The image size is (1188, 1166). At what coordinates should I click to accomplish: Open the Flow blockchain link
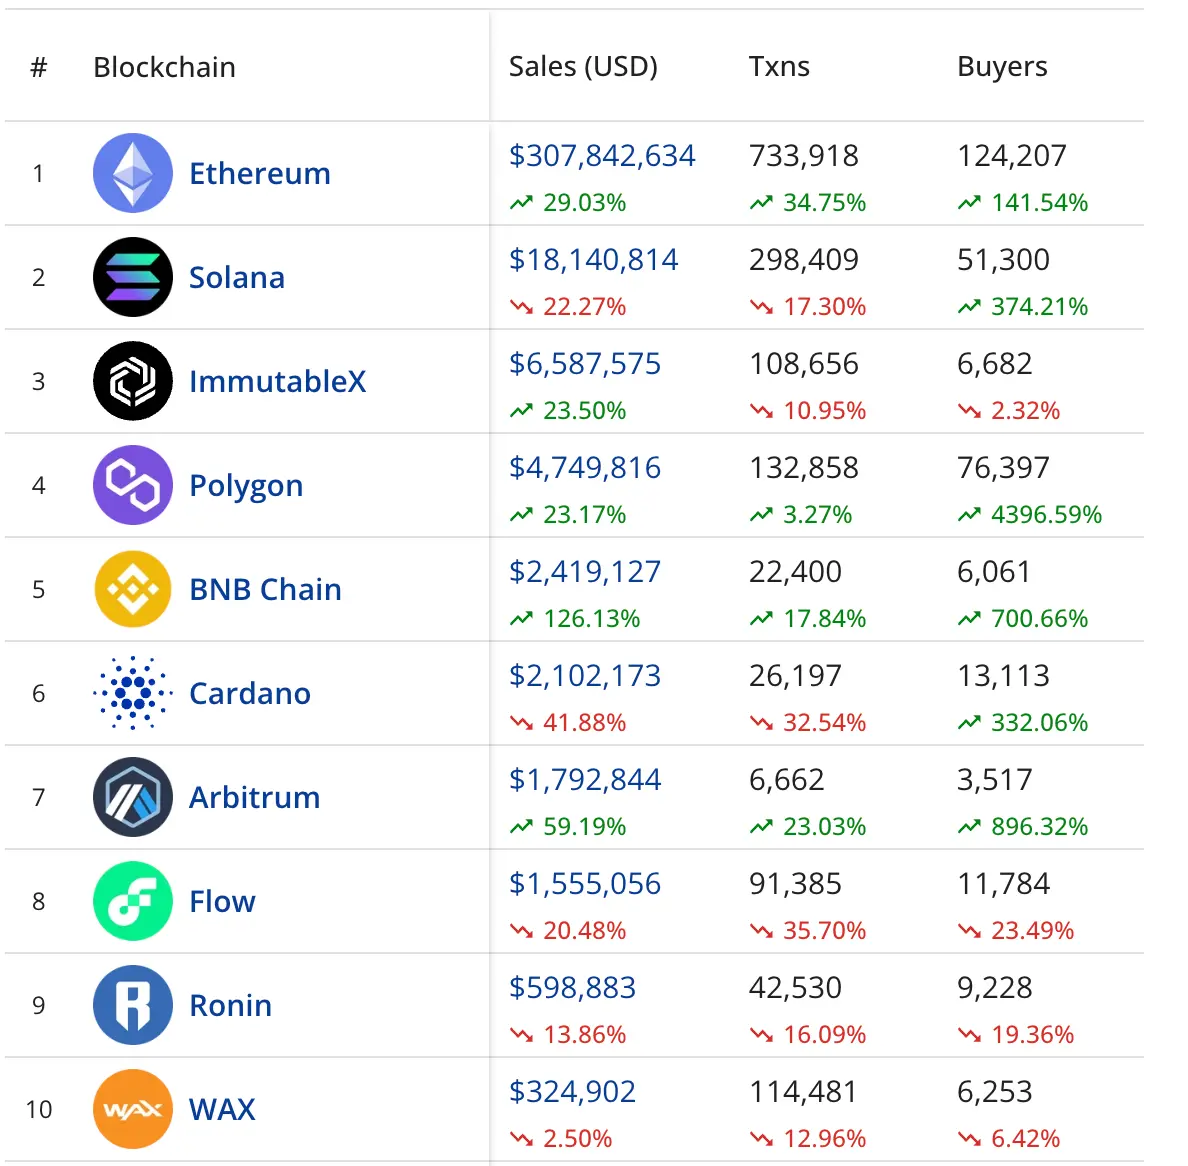pyautogui.click(x=222, y=901)
